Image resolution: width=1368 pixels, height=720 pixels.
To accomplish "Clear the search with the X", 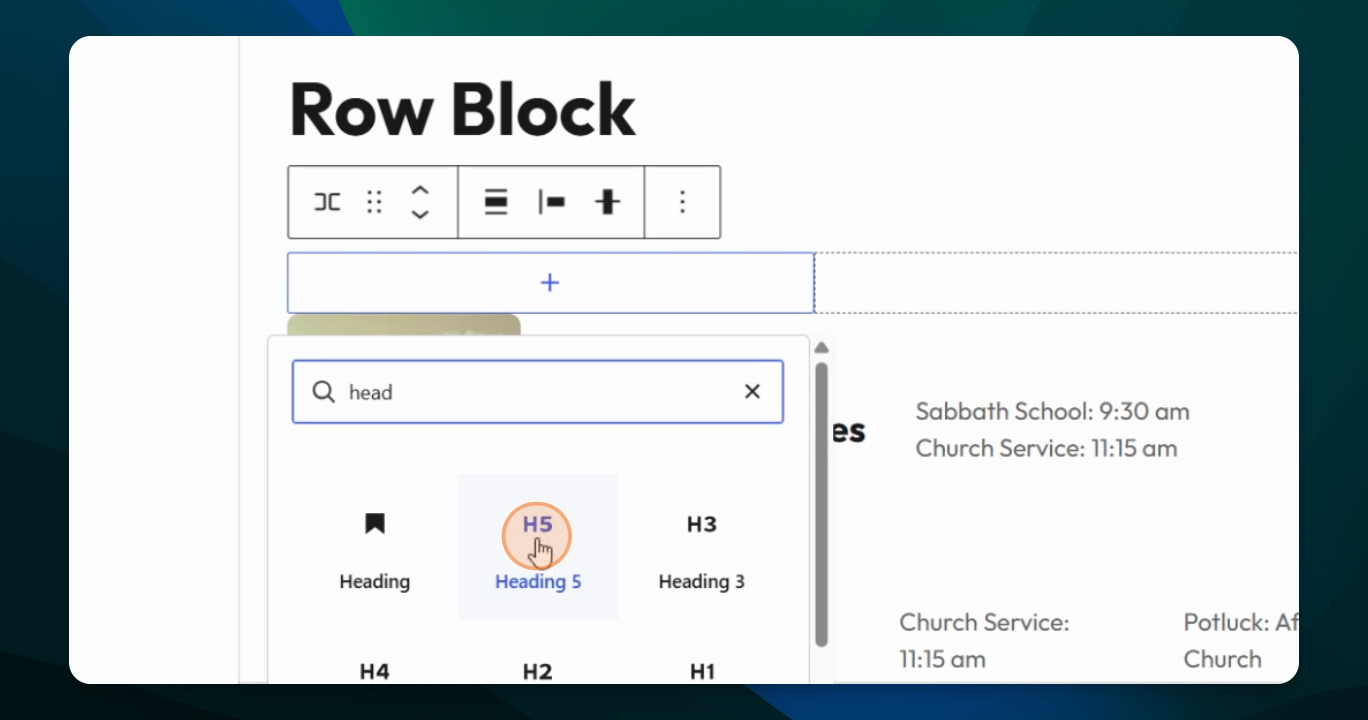I will 752,392.
